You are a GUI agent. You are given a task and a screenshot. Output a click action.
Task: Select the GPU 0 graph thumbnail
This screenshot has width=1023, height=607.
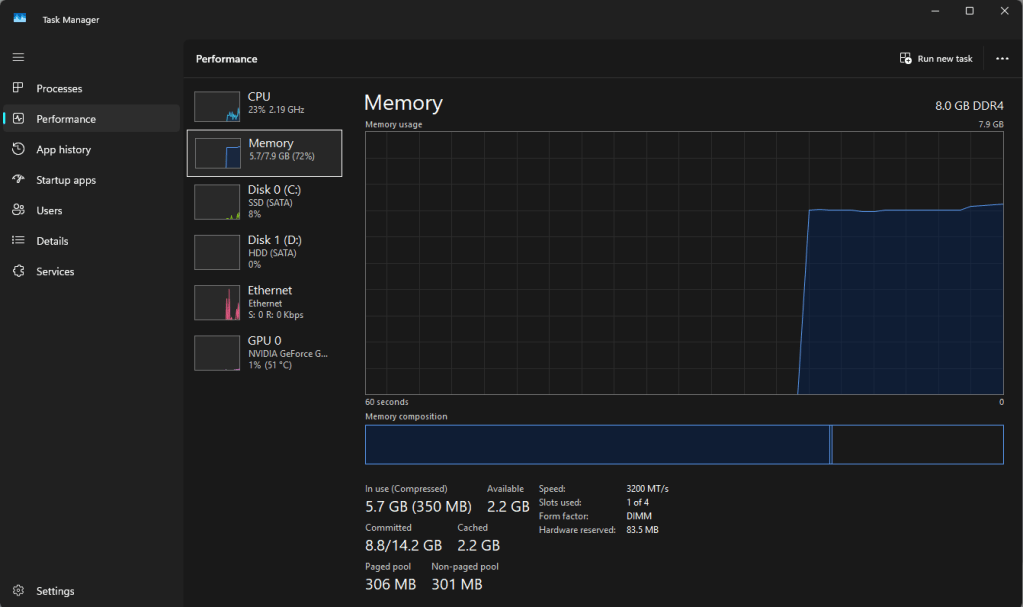click(x=217, y=352)
